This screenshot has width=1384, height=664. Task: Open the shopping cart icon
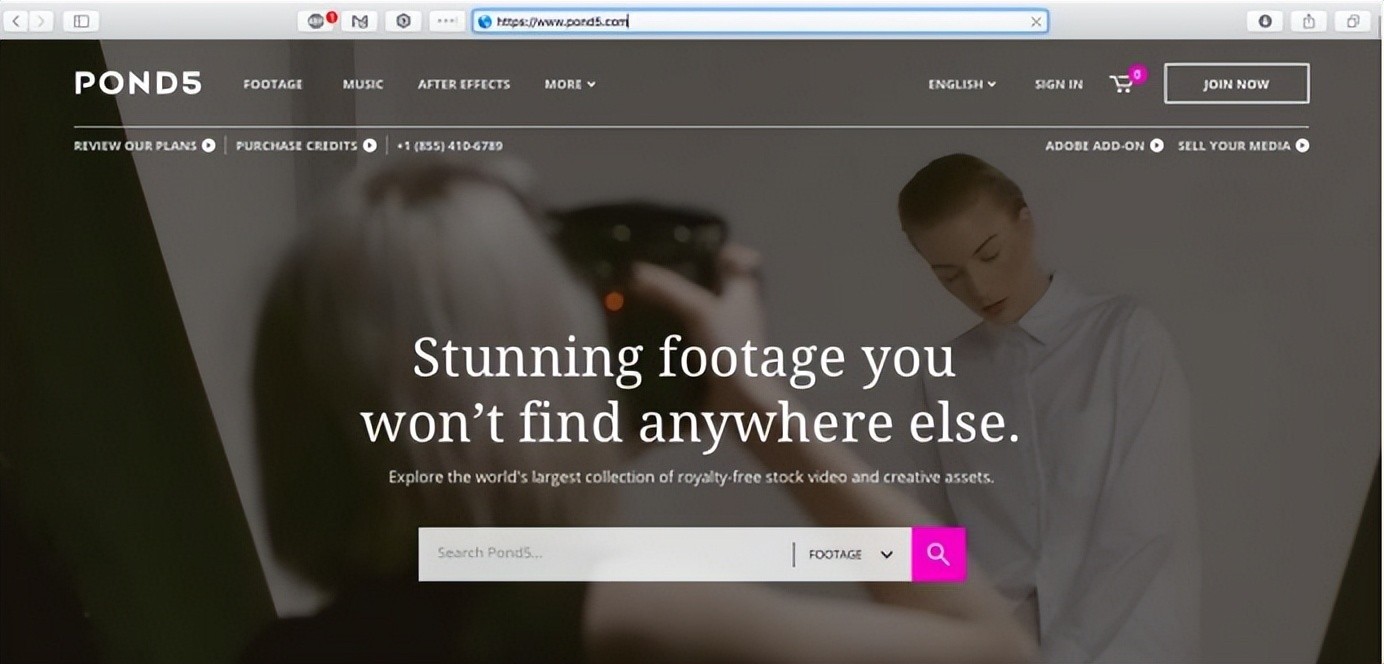pyautogui.click(x=1122, y=84)
